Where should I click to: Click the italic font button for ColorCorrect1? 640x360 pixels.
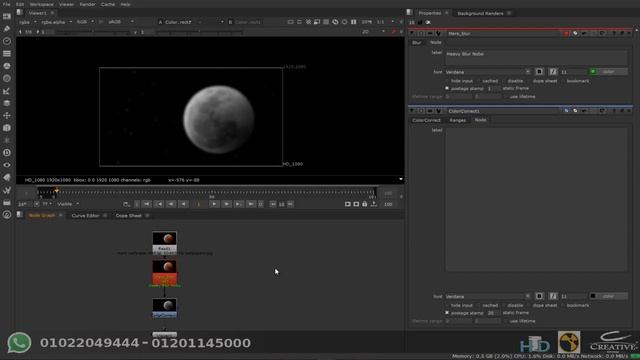coord(553,296)
